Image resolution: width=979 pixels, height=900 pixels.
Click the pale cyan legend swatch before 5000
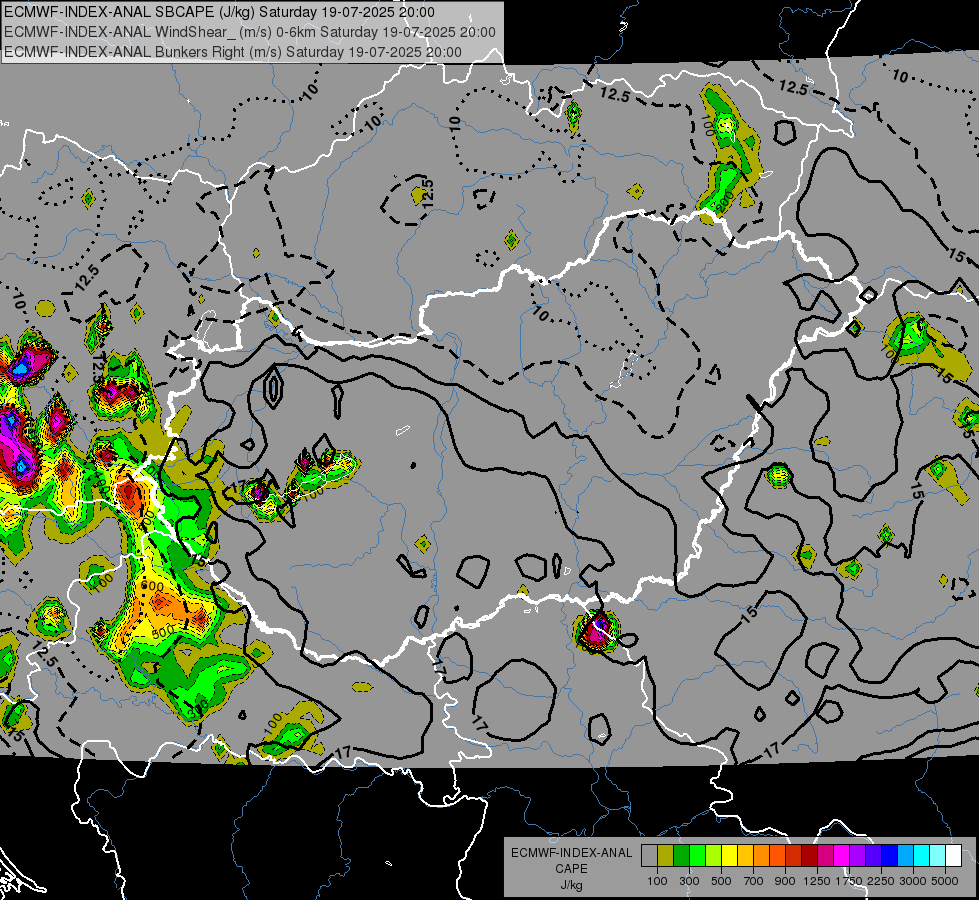pyautogui.click(x=937, y=856)
